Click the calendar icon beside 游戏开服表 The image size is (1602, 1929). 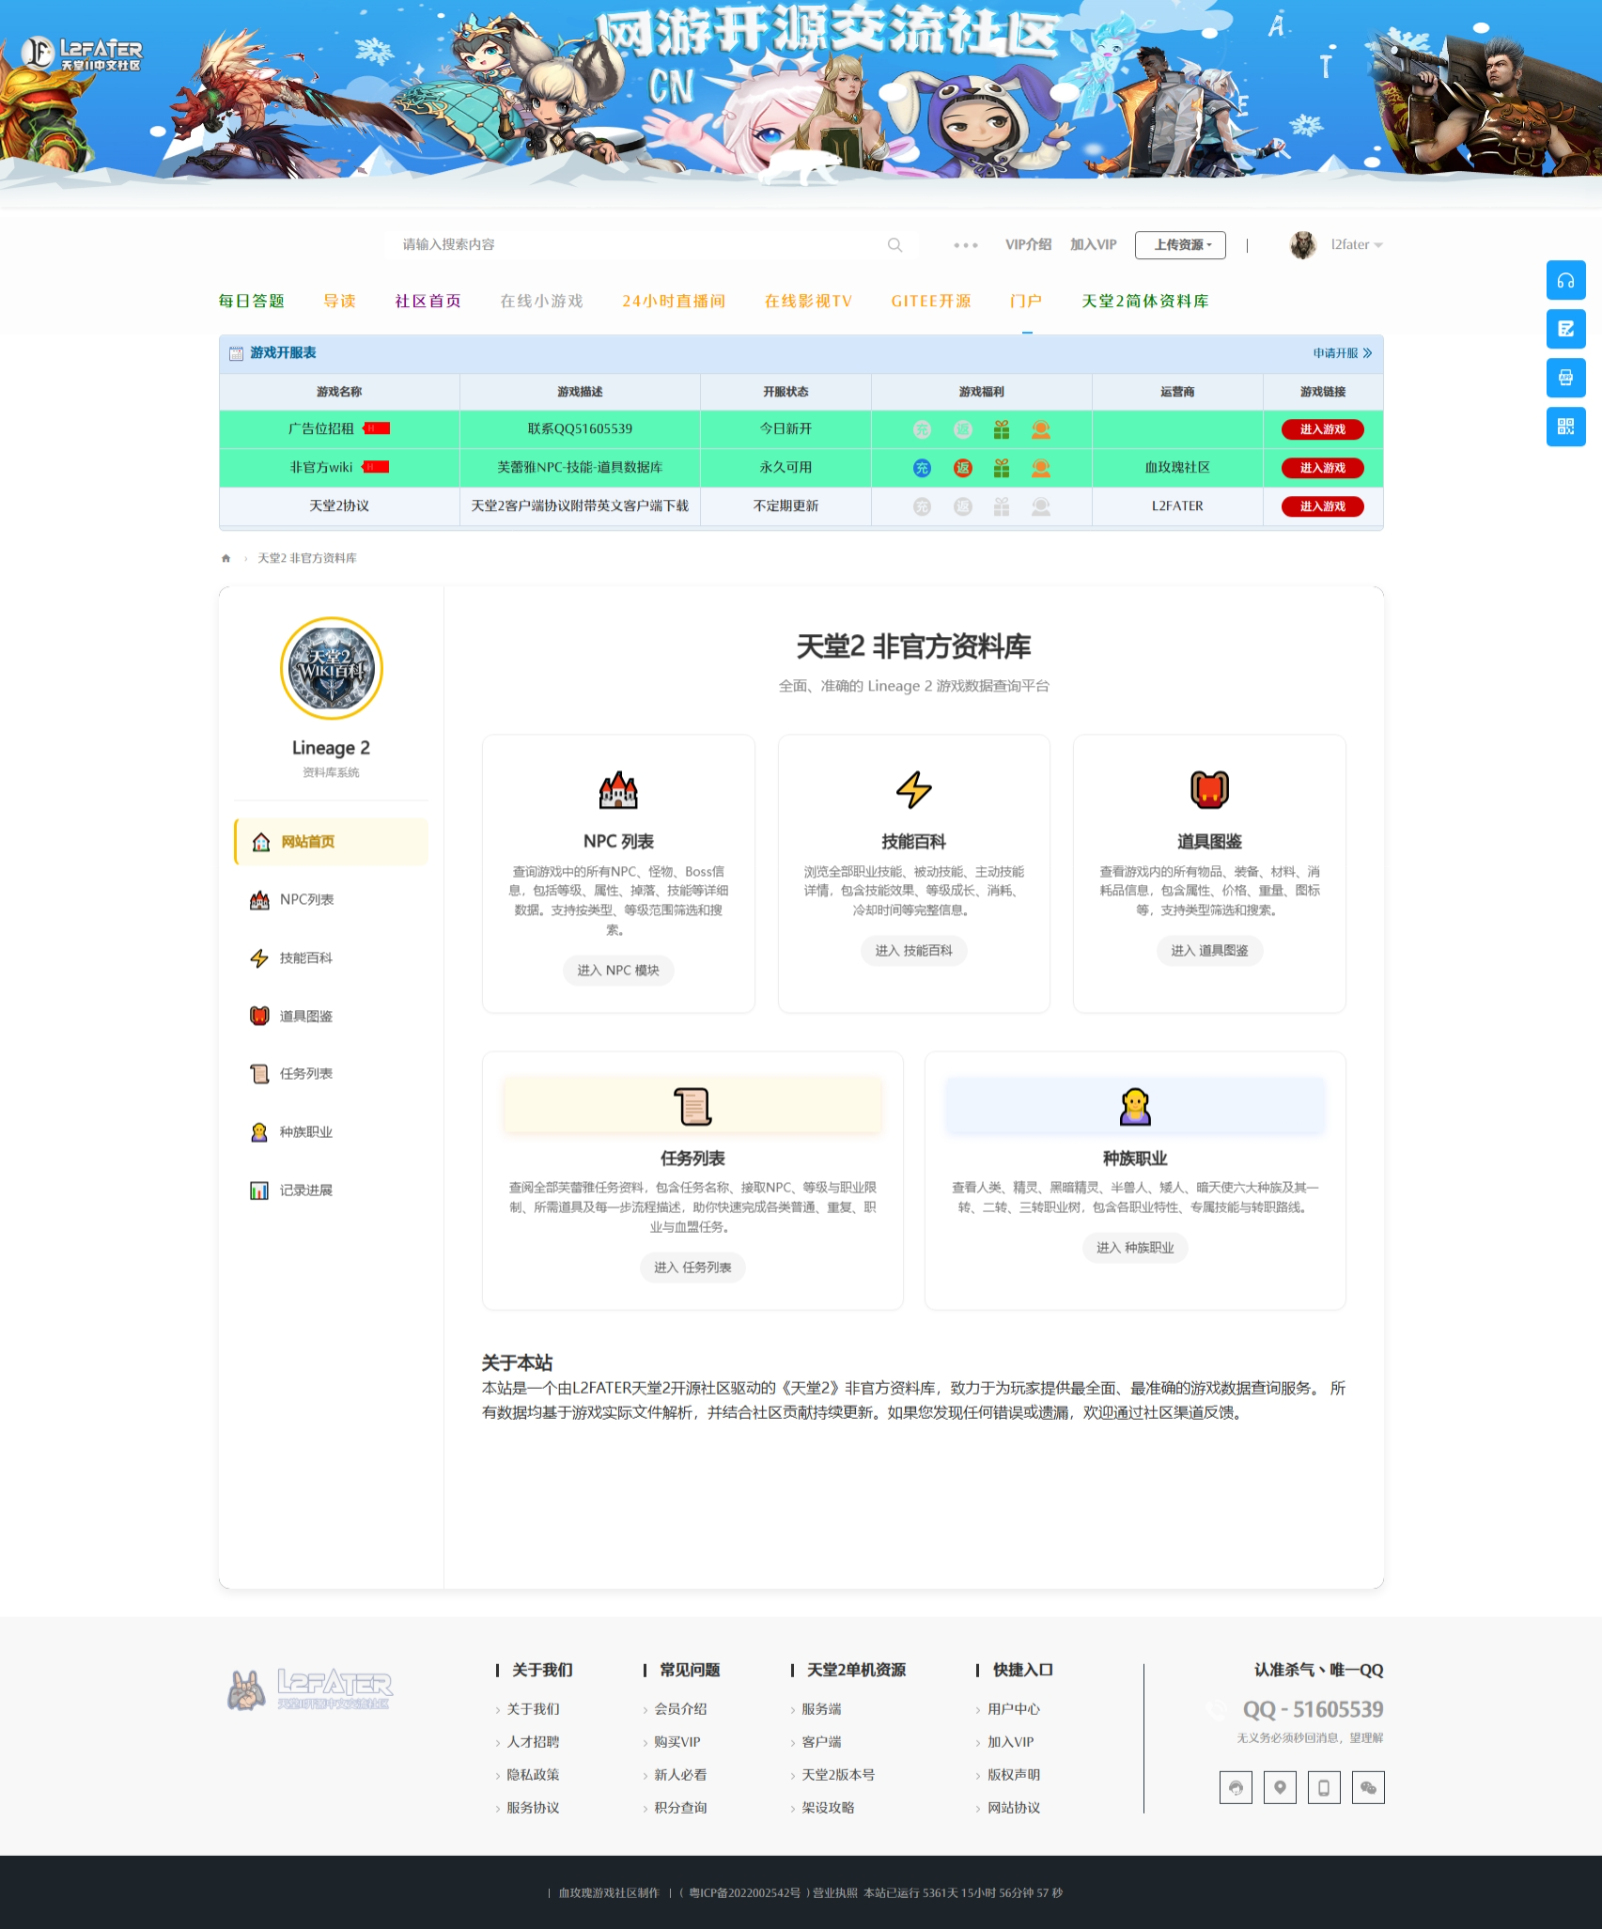[x=236, y=353]
